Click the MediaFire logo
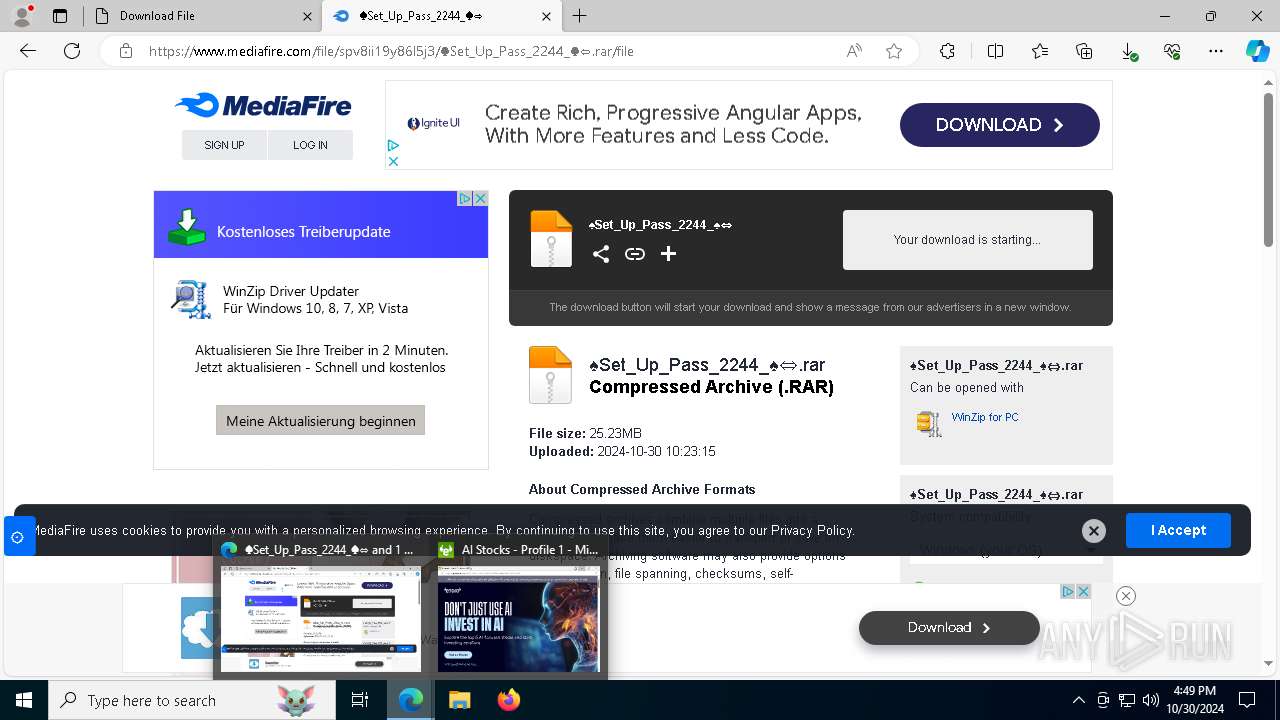Viewport: 1280px width, 720px height. click(263, 105)
